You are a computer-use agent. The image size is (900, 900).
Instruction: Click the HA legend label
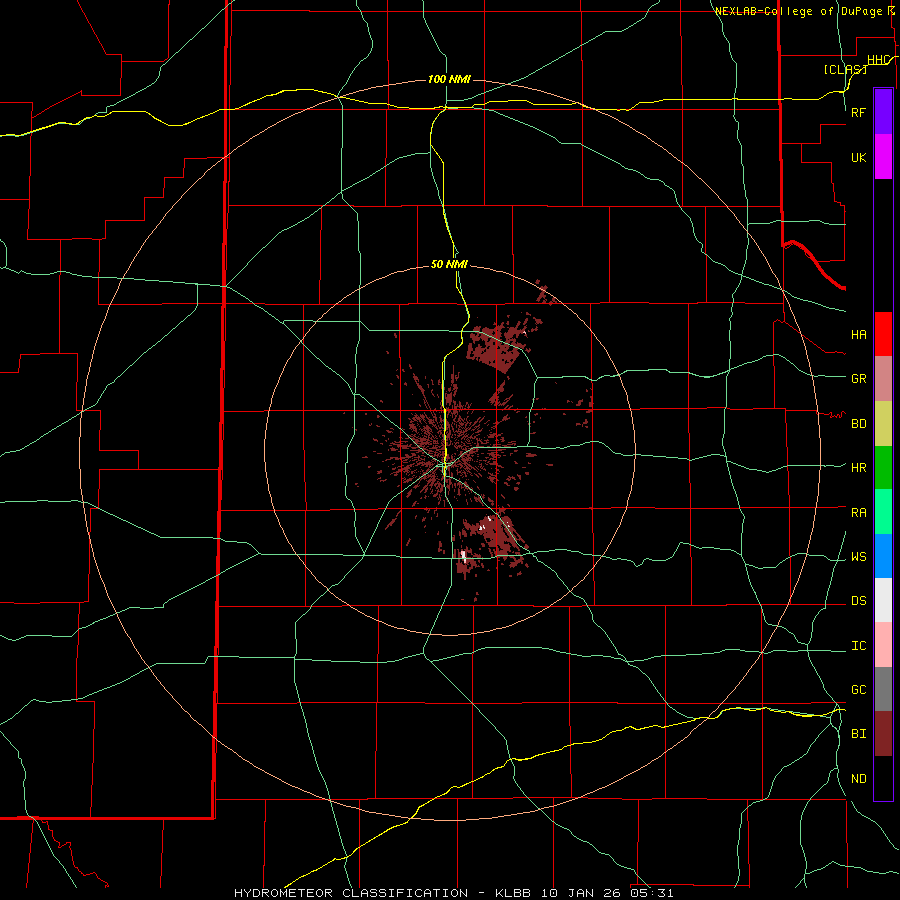(859, 335)
